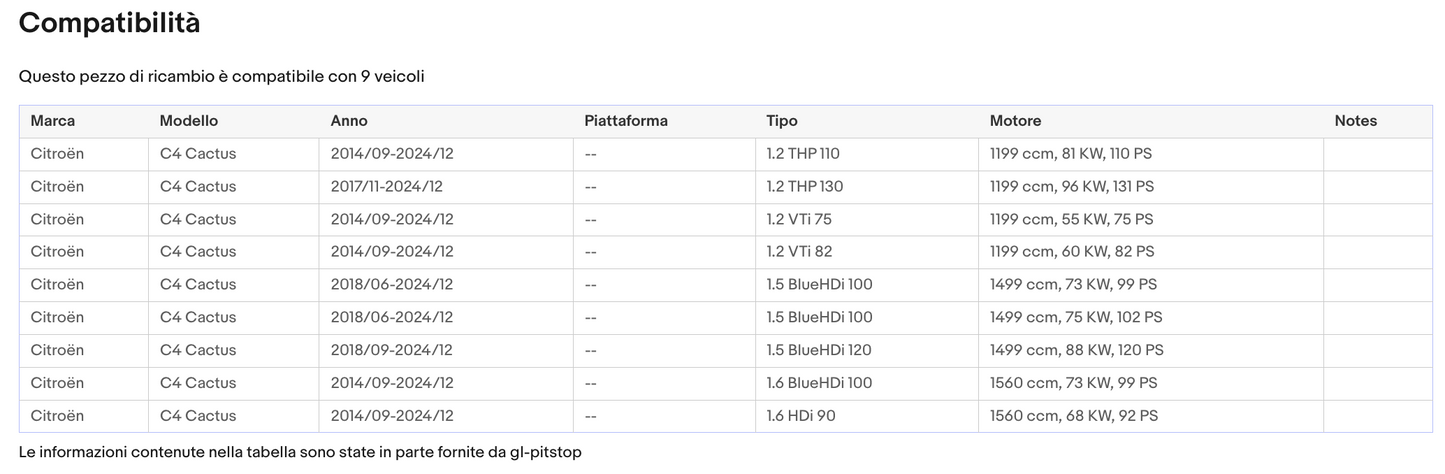The height and width of the screenshot is (474, 1445).
Task: Select the 1.2 THP 110 type cell
Action: (803, 154)
